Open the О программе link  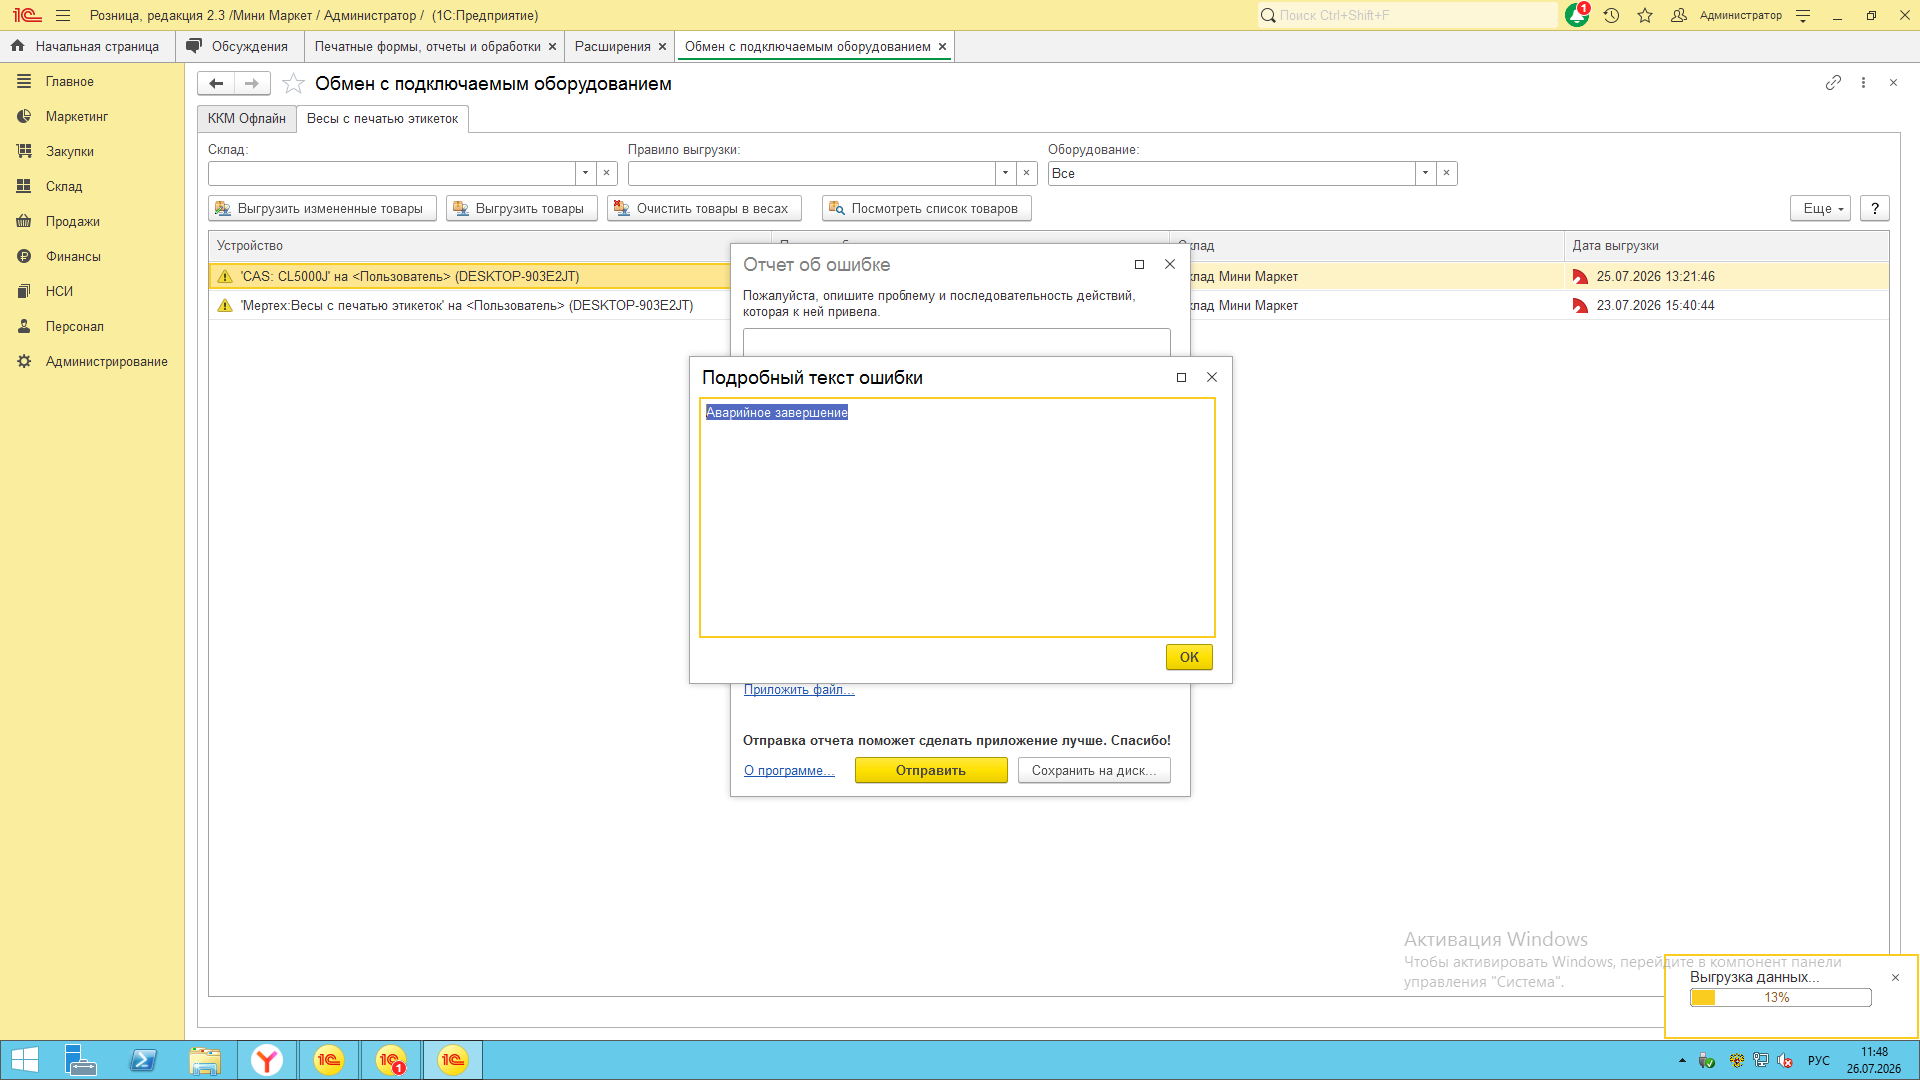(x=789, y=771)
